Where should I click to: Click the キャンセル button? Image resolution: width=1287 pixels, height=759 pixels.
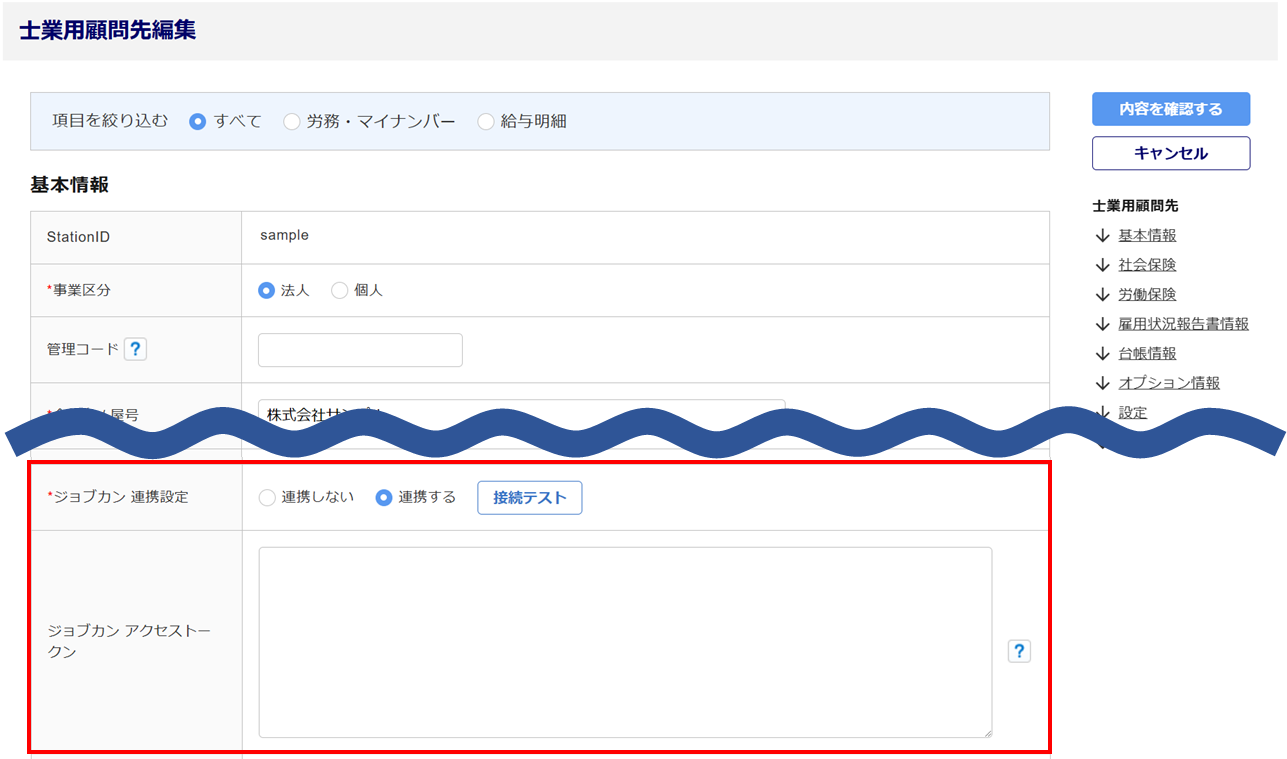pyautogui.click(x=1170, y=153)
